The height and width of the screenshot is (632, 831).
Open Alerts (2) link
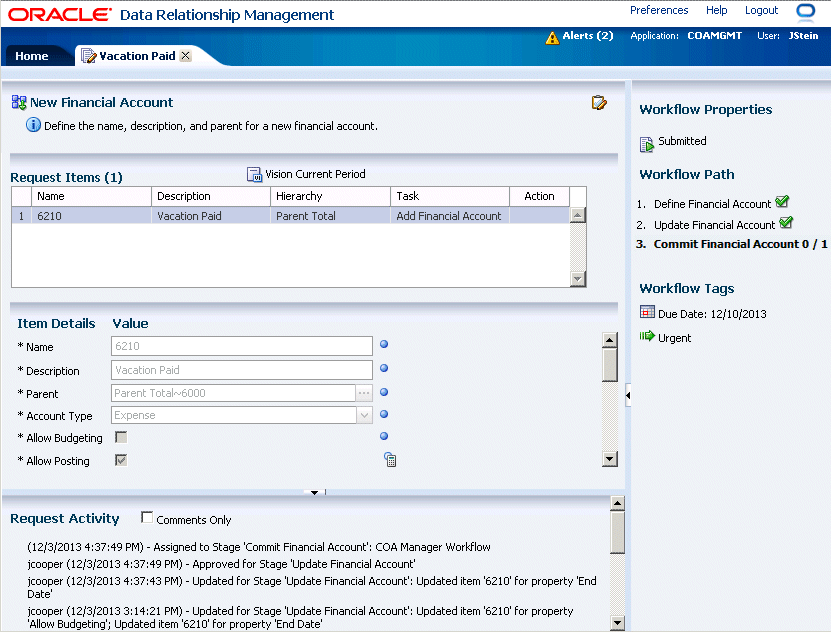point(588,35)
